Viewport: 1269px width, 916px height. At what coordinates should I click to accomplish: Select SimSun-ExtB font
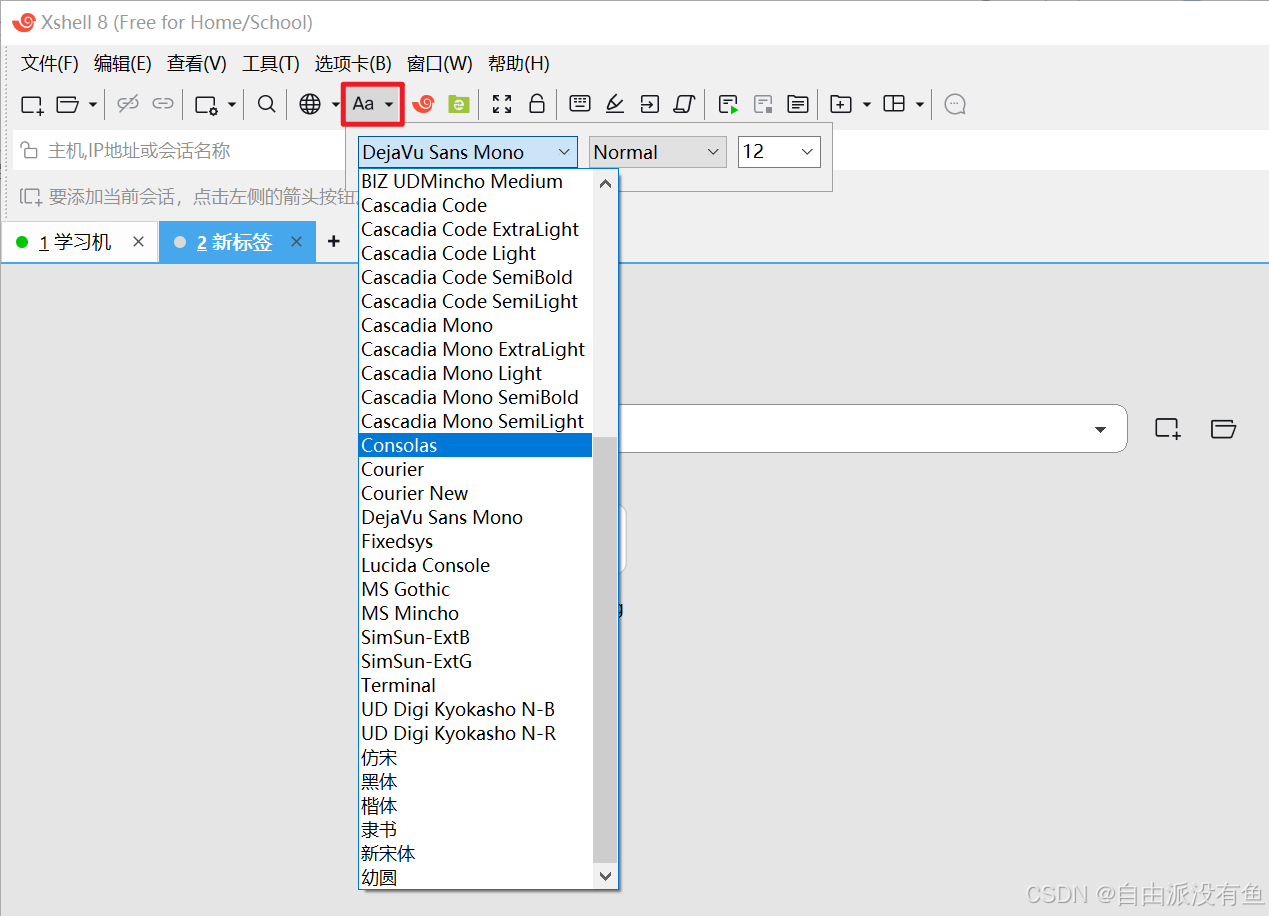click(x=475, y=637)
